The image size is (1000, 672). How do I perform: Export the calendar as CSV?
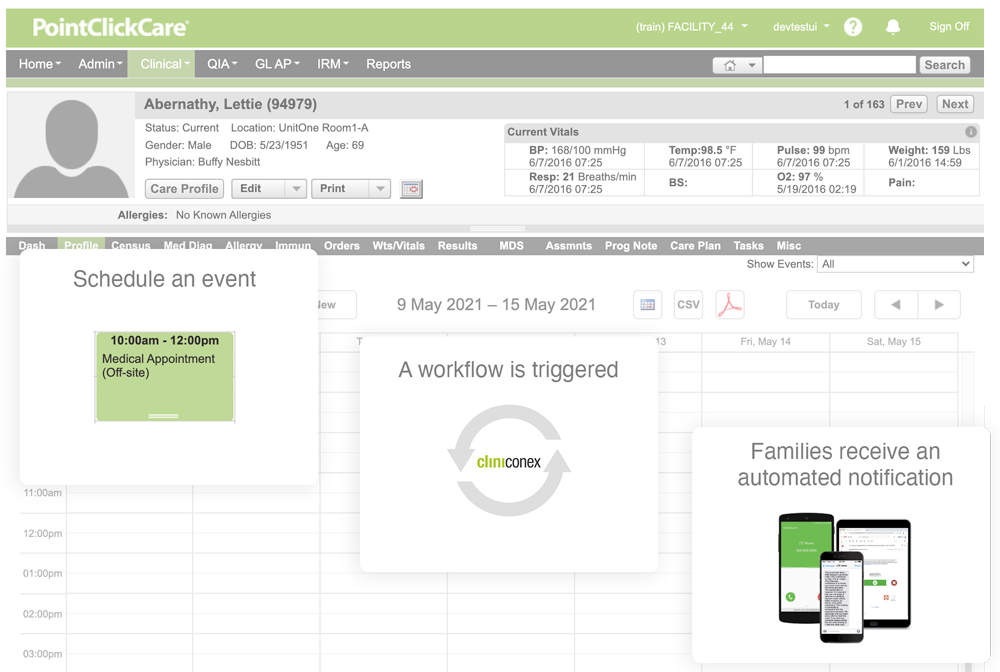688,304
